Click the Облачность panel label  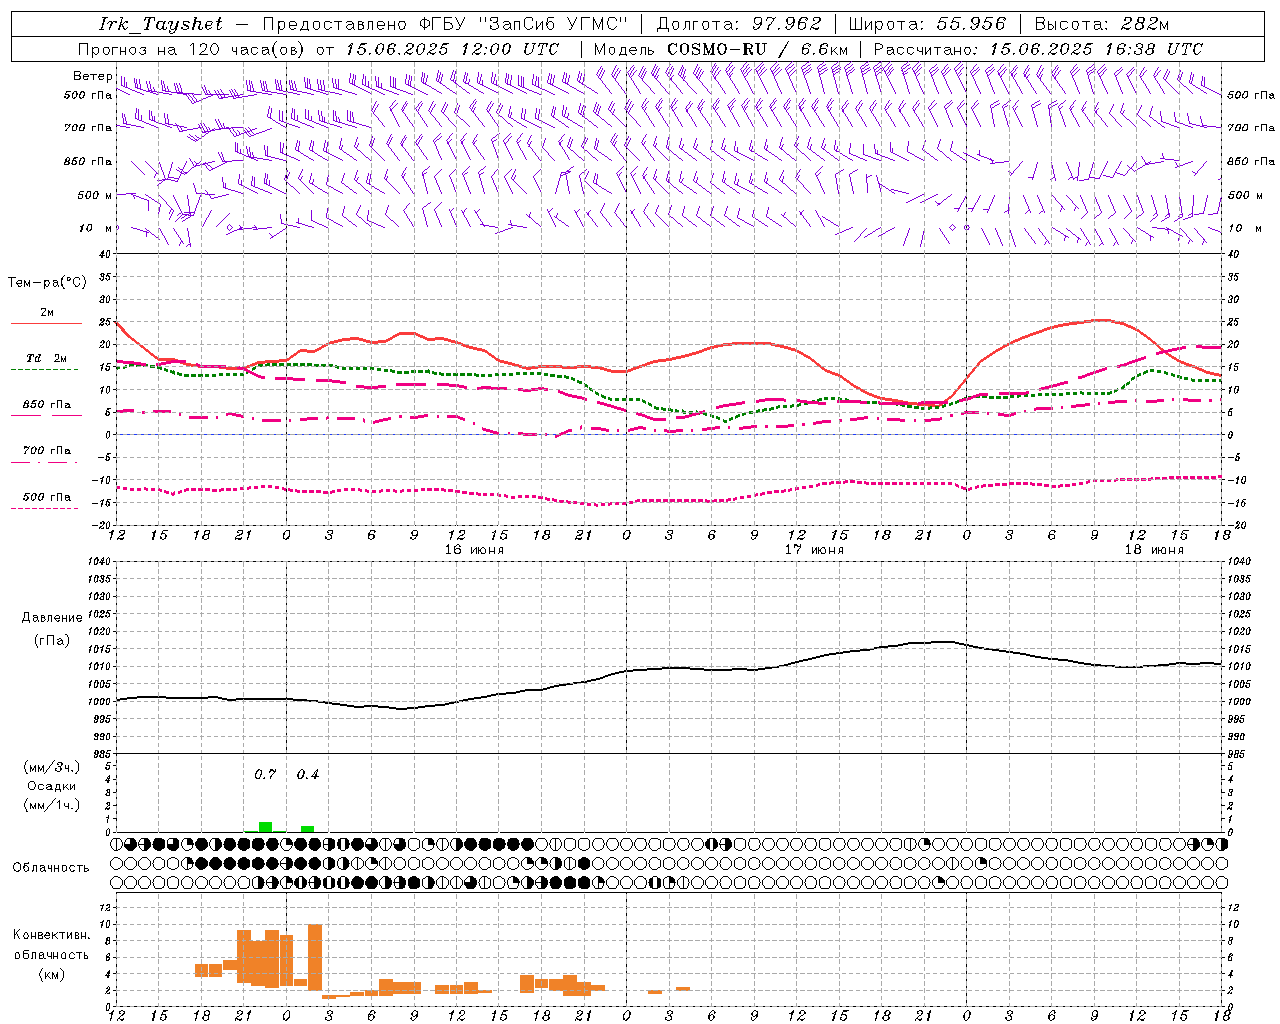coord(51,867)
